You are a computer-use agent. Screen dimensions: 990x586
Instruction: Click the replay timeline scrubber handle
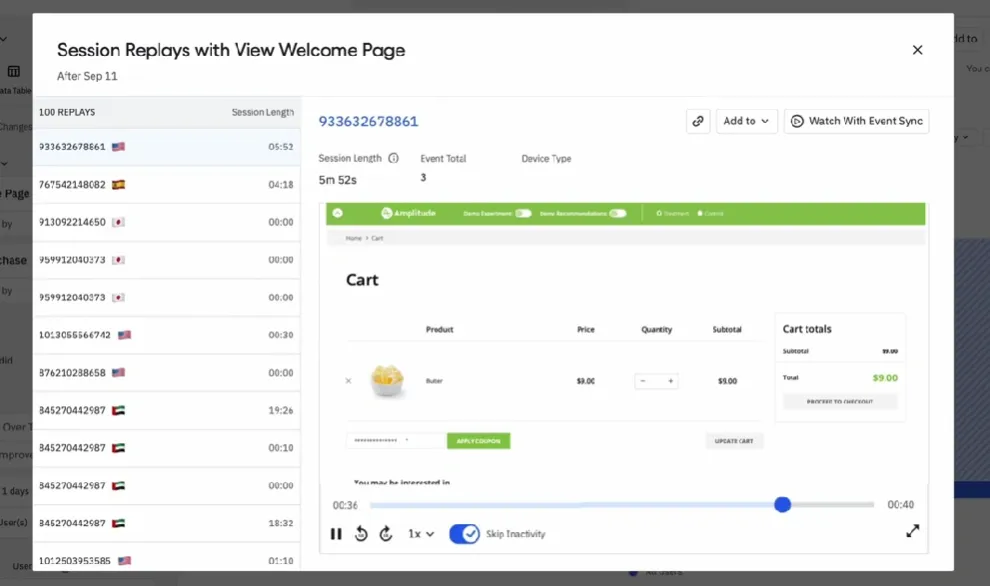coord(782,505)
